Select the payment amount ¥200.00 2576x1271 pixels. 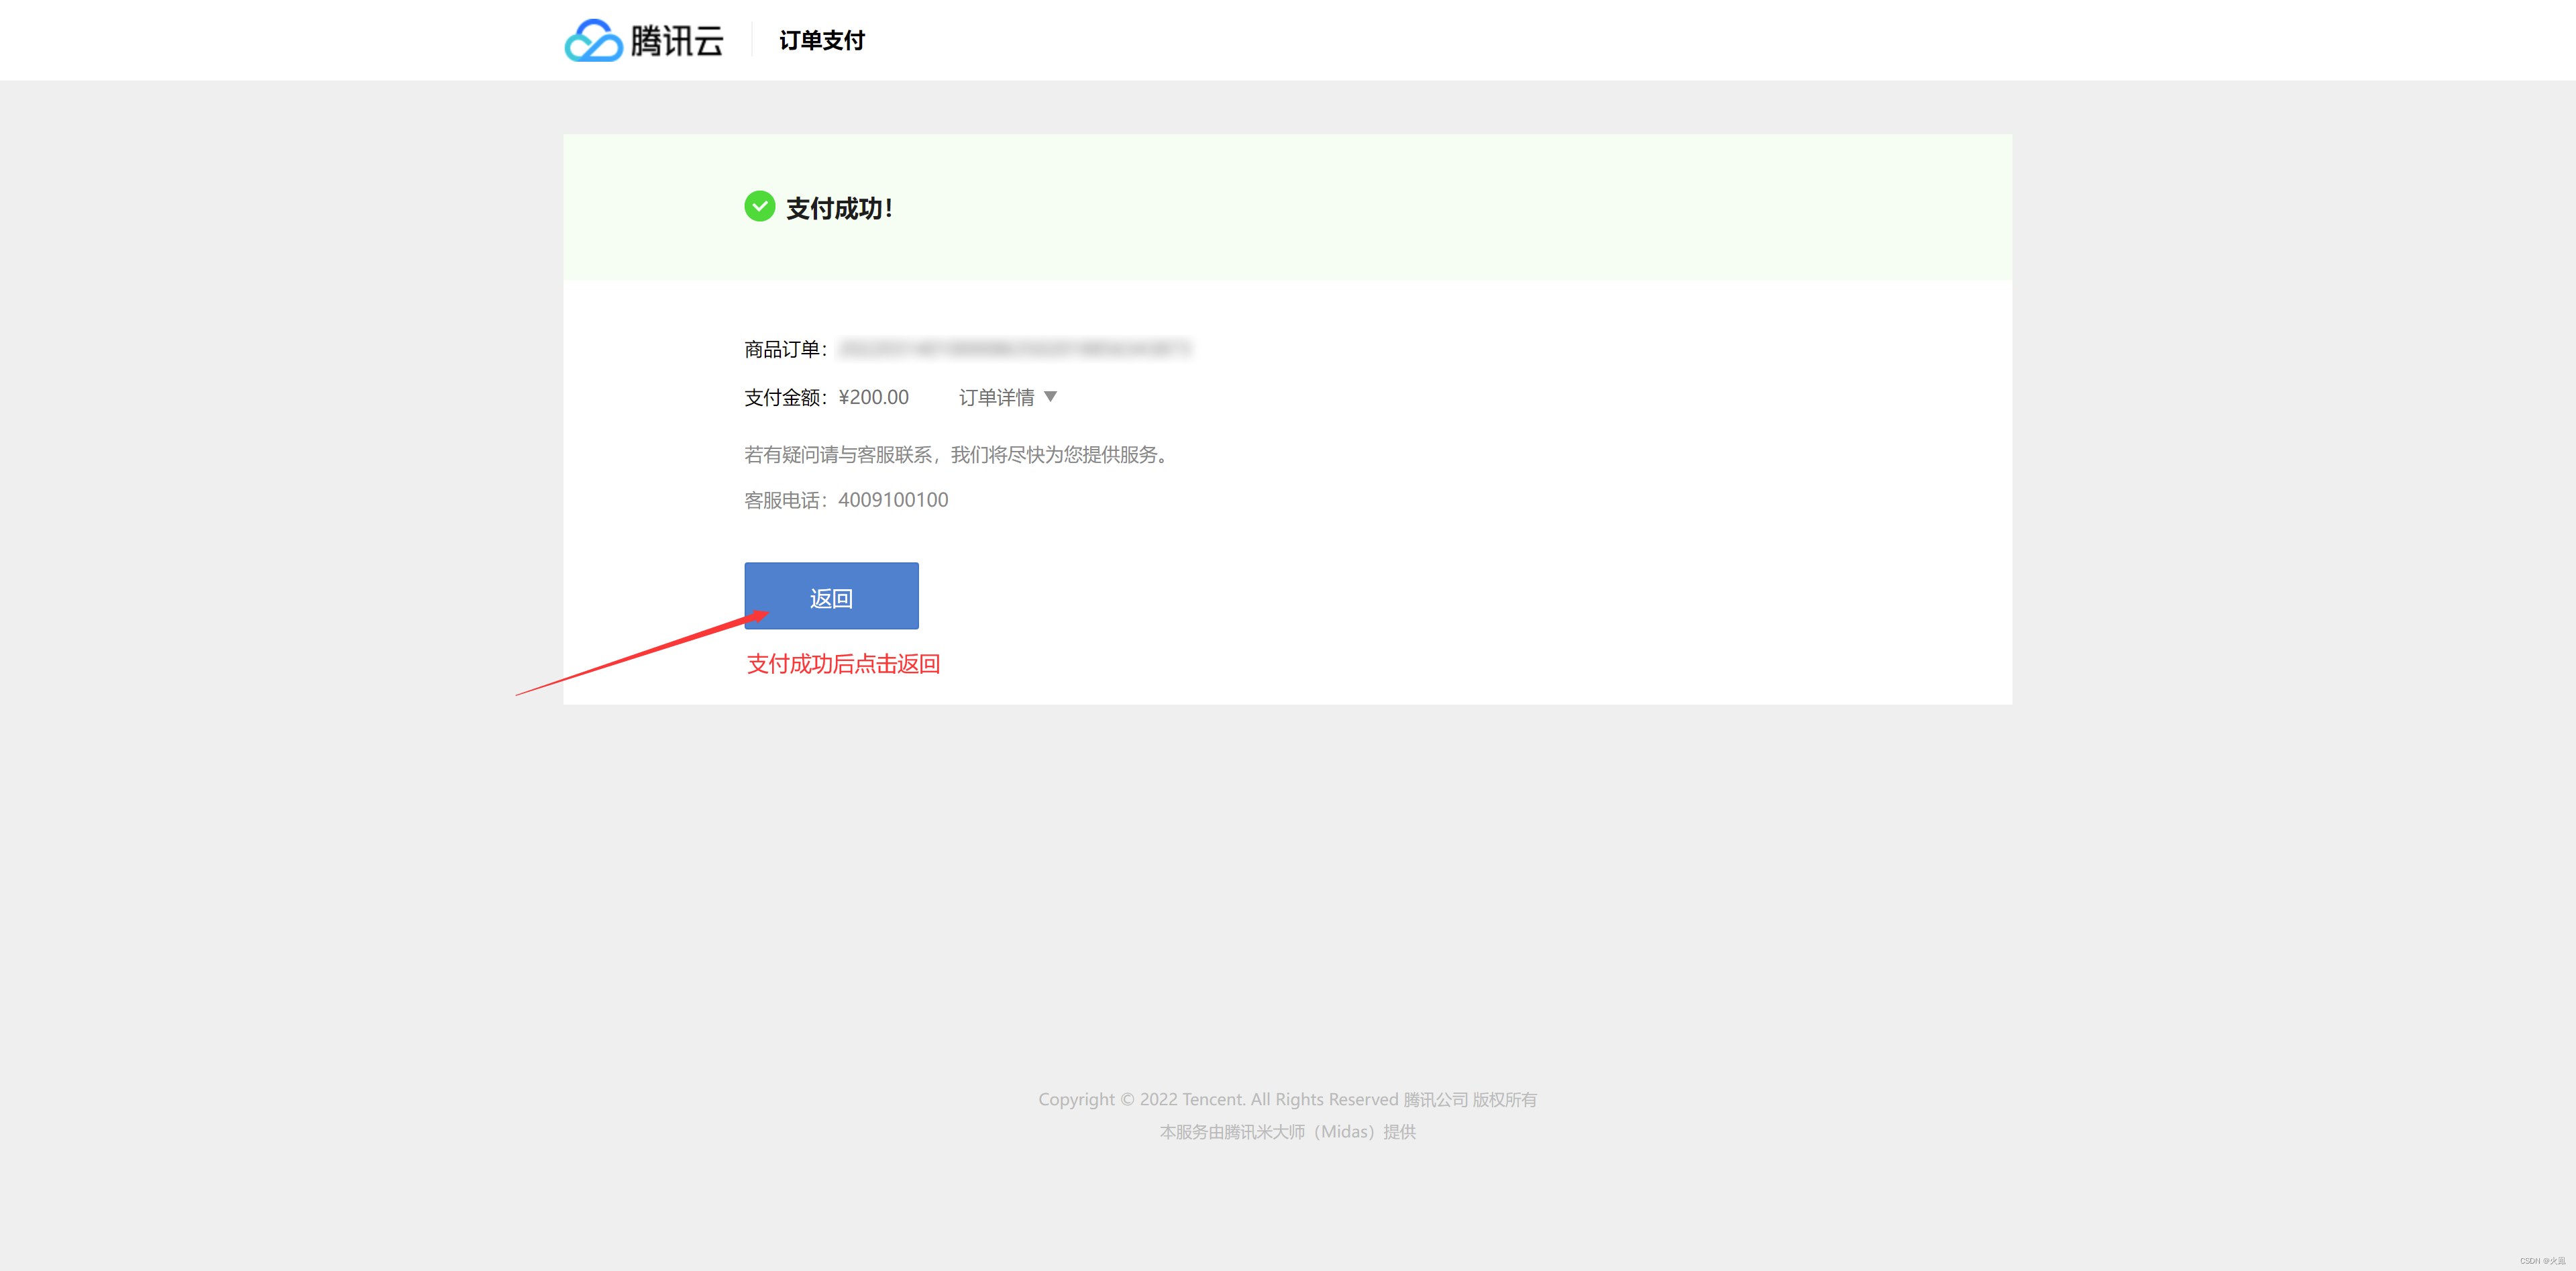coord(873,397)
